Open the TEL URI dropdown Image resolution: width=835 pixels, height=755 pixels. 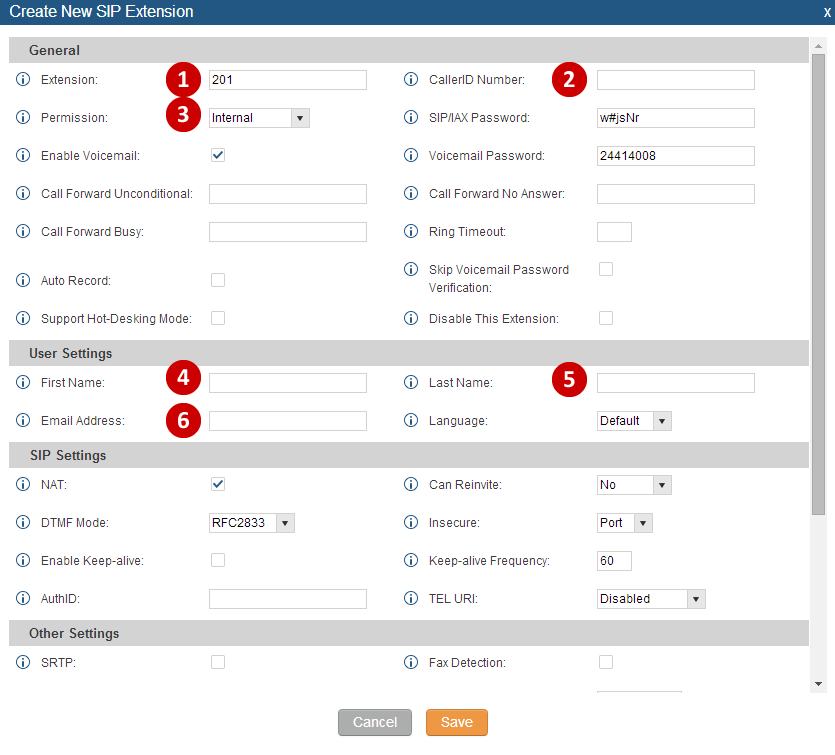click(651, 599)
